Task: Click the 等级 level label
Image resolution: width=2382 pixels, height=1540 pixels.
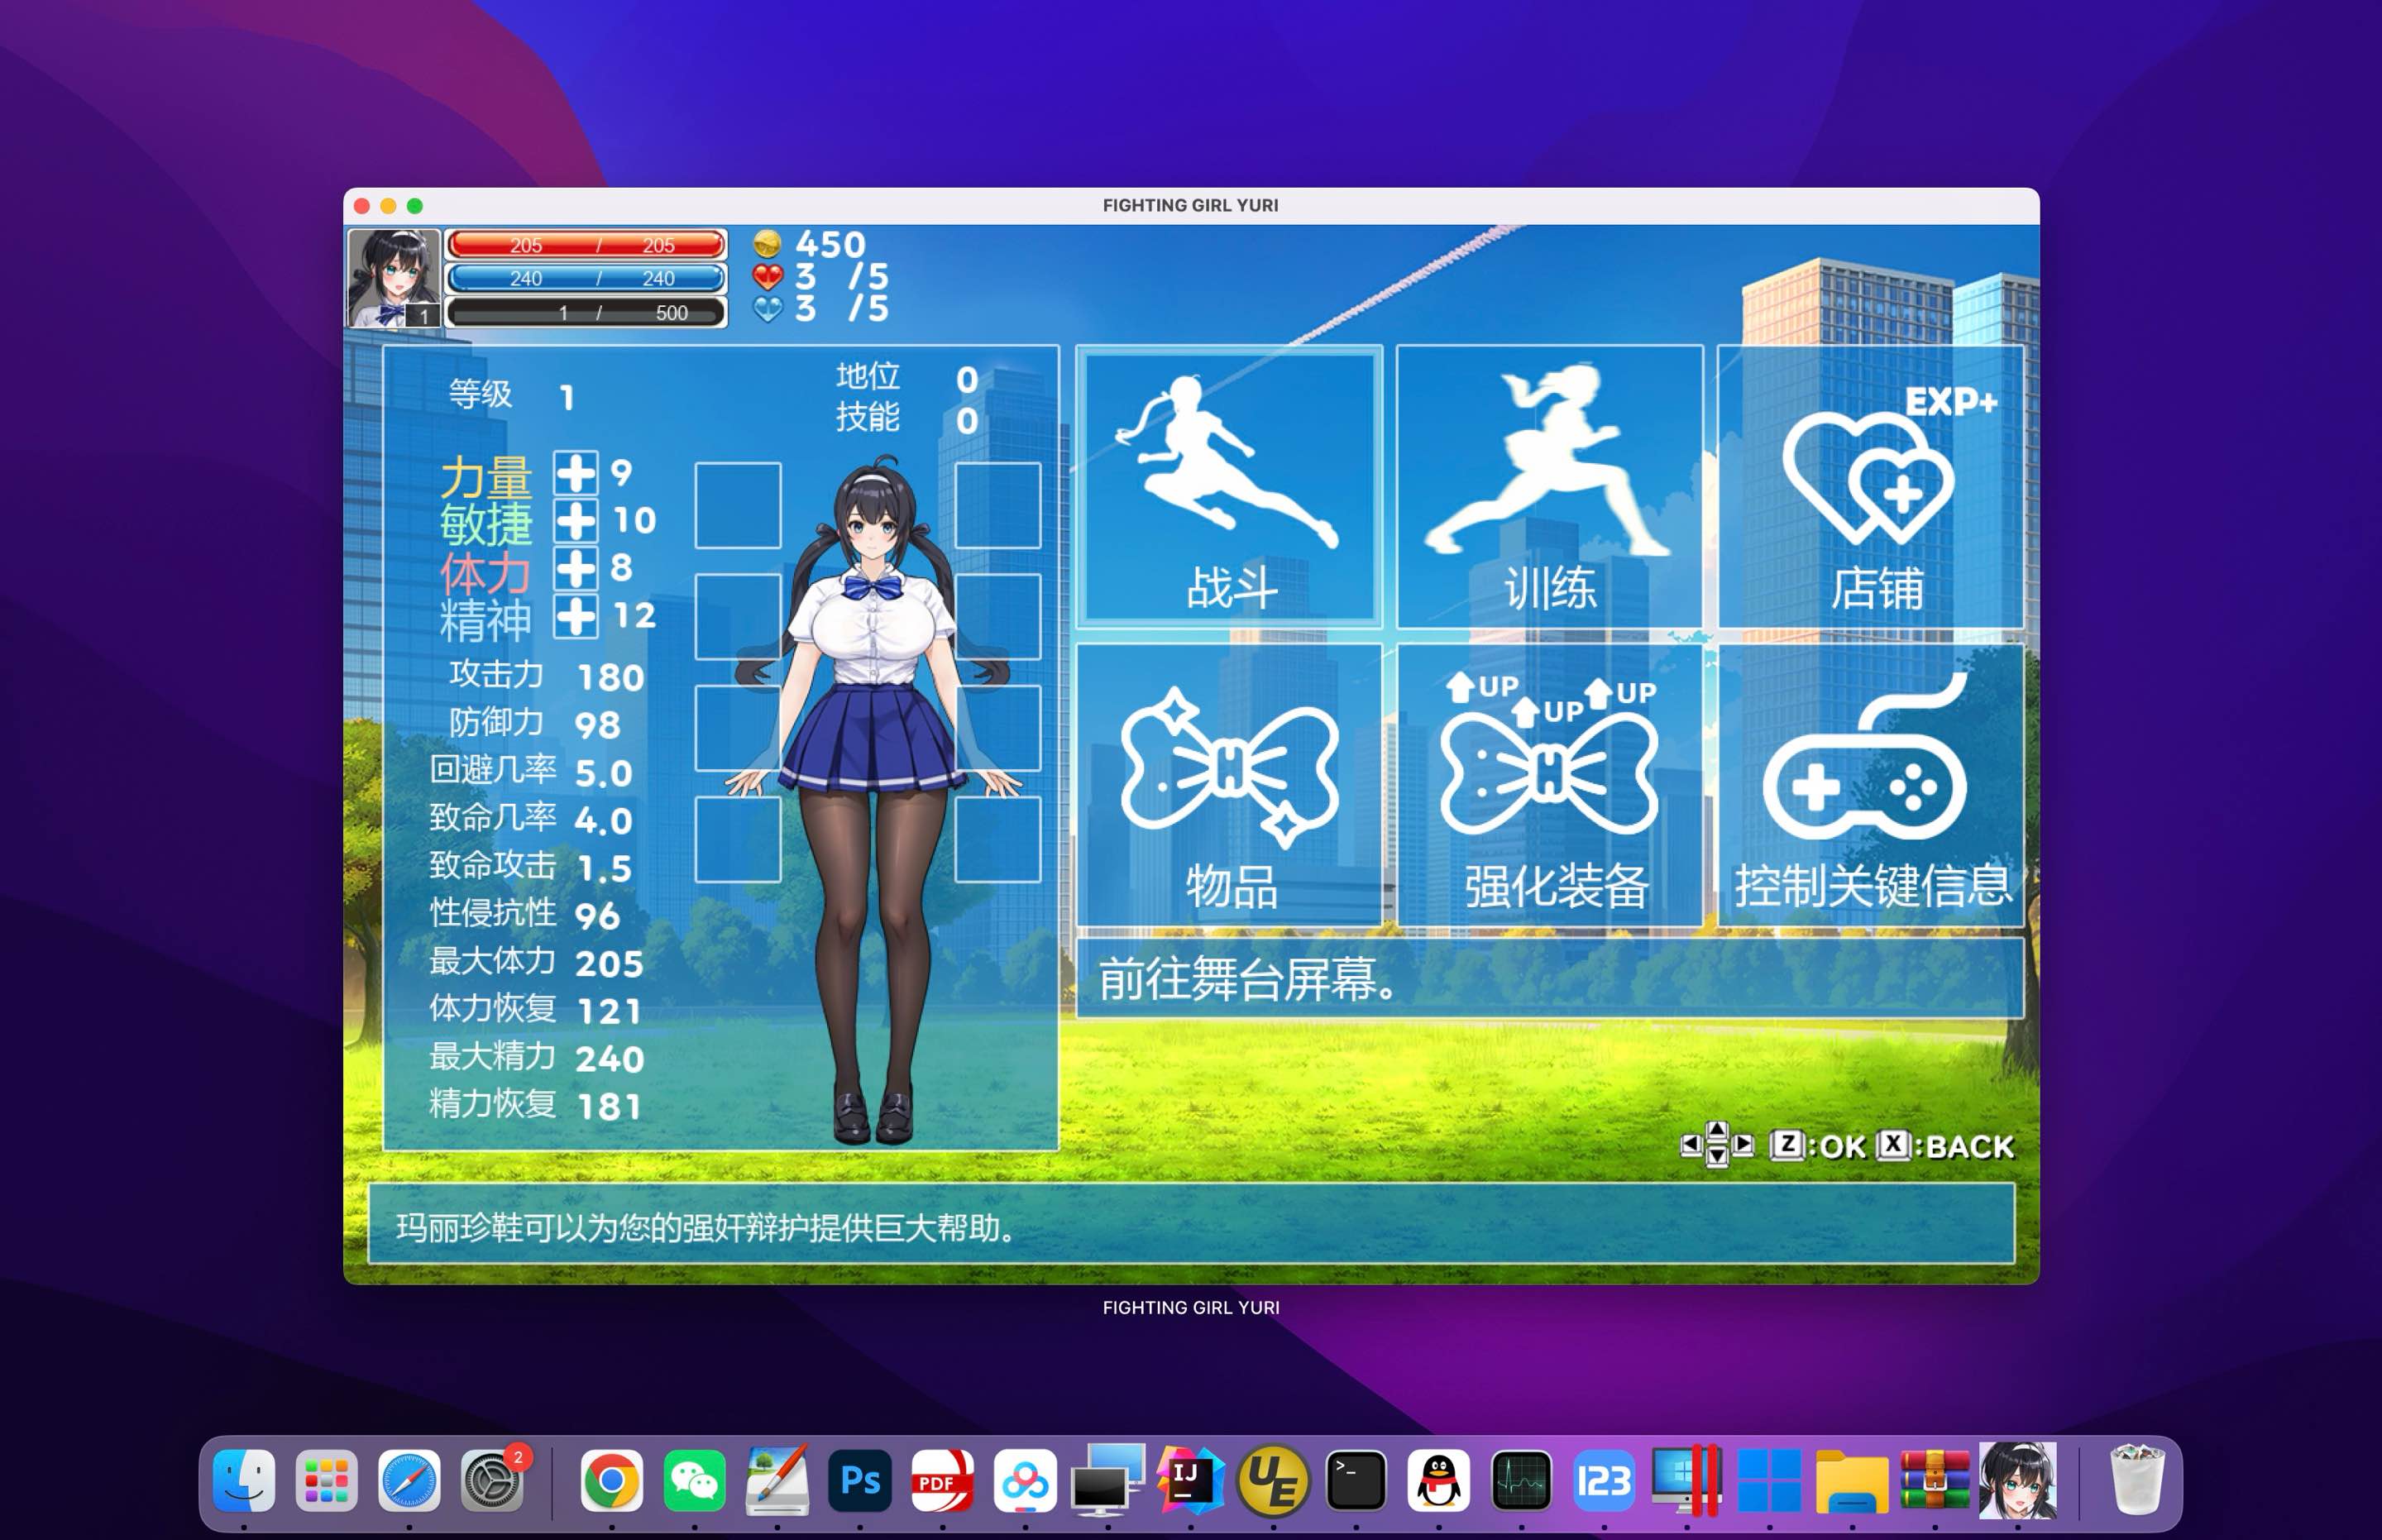Action: pos(480,394)
